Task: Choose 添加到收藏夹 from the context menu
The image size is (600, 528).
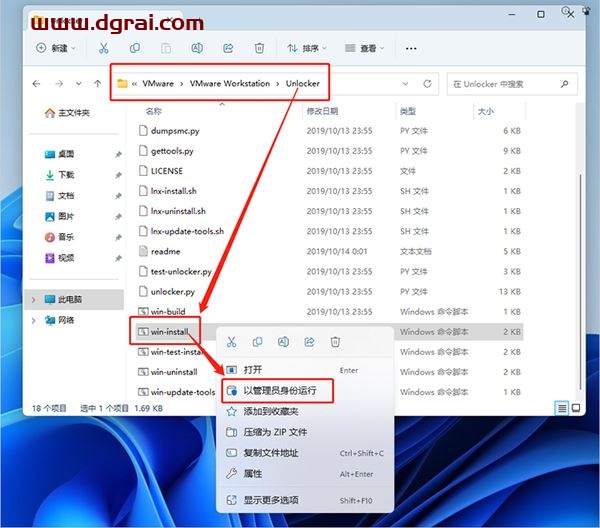Action: [x=305, y=412]
